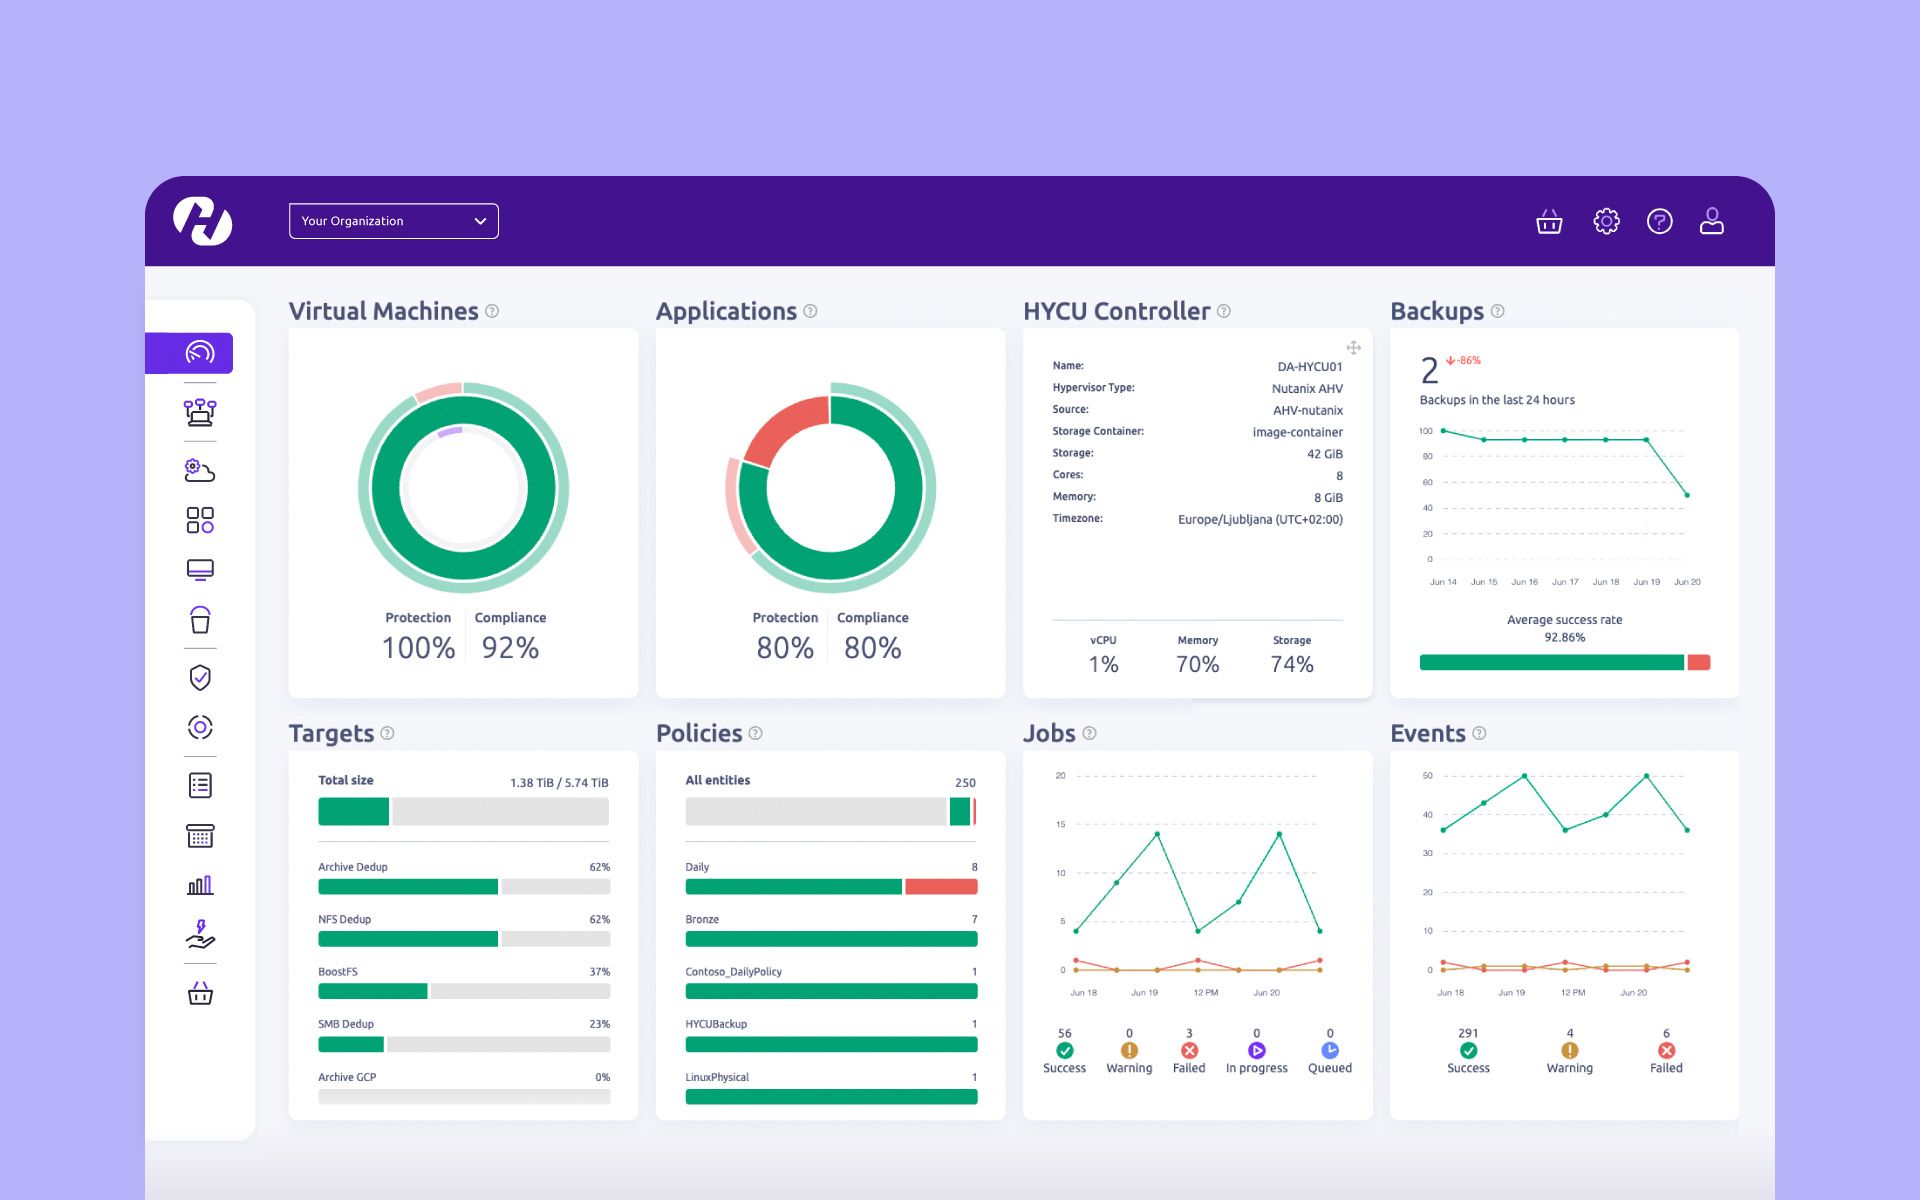Screen dimensions: 1920x1200
Task: Click the HYCUBackup policy bar
Action: click(831, 1044)
